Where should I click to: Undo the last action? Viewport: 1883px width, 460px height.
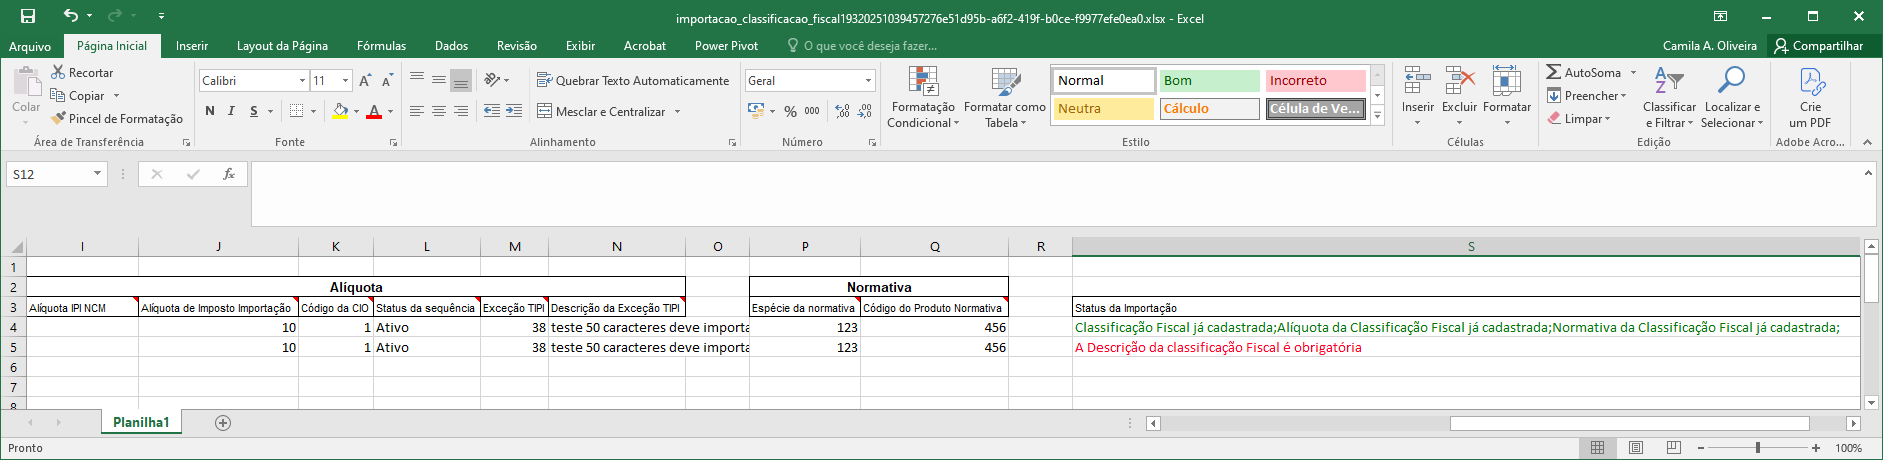70,16
